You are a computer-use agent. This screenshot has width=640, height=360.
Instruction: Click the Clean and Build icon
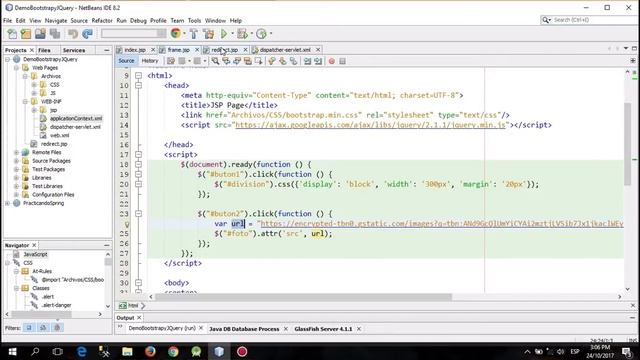pyautogui.click(x=209, y=34)
